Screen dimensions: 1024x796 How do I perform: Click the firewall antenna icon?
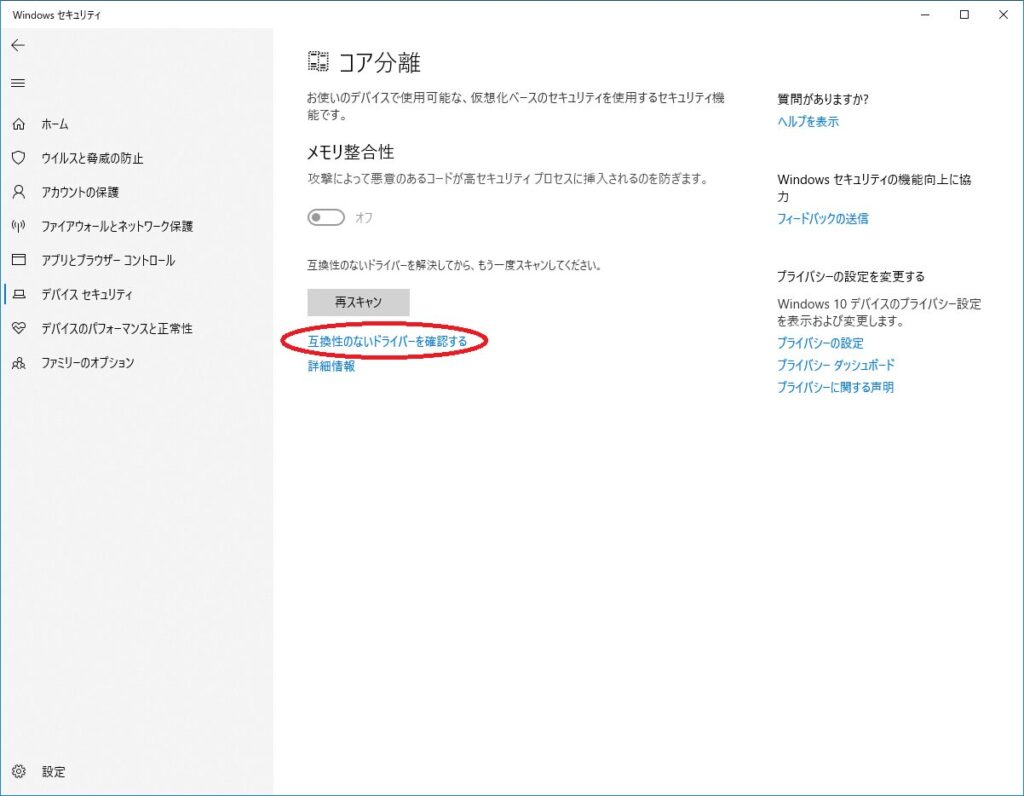coord(19,225)
